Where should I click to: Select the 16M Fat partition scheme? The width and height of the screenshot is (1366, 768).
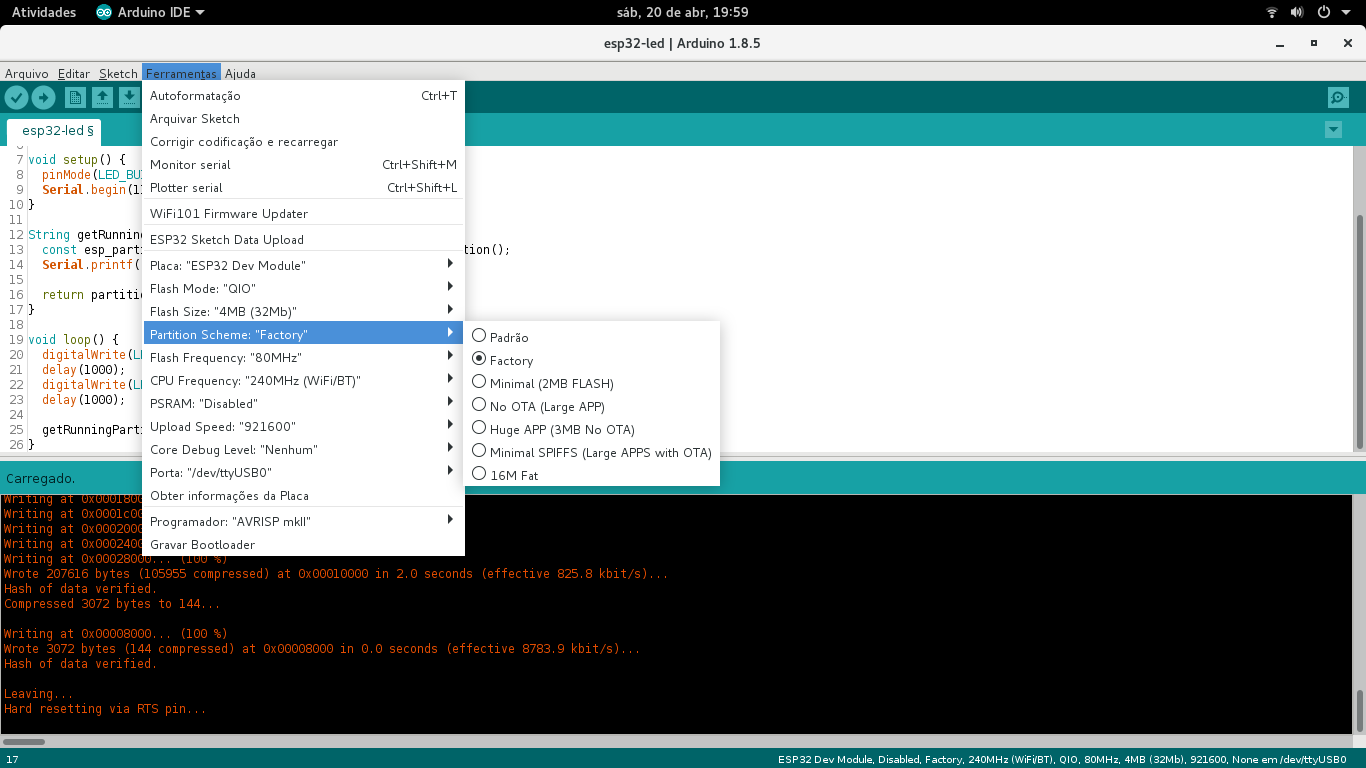point(592,476)
